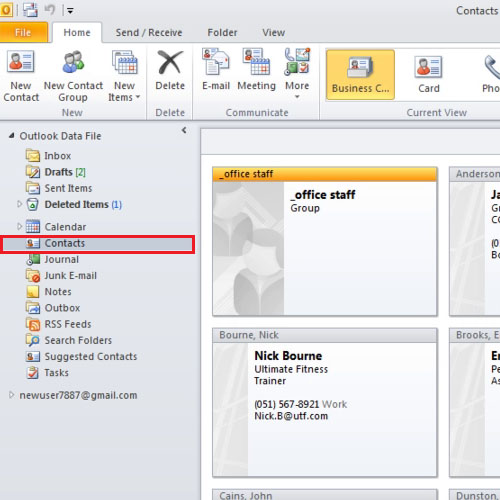
Task: Click Nick.B@utf.com email text
Action: coord(291,416)
